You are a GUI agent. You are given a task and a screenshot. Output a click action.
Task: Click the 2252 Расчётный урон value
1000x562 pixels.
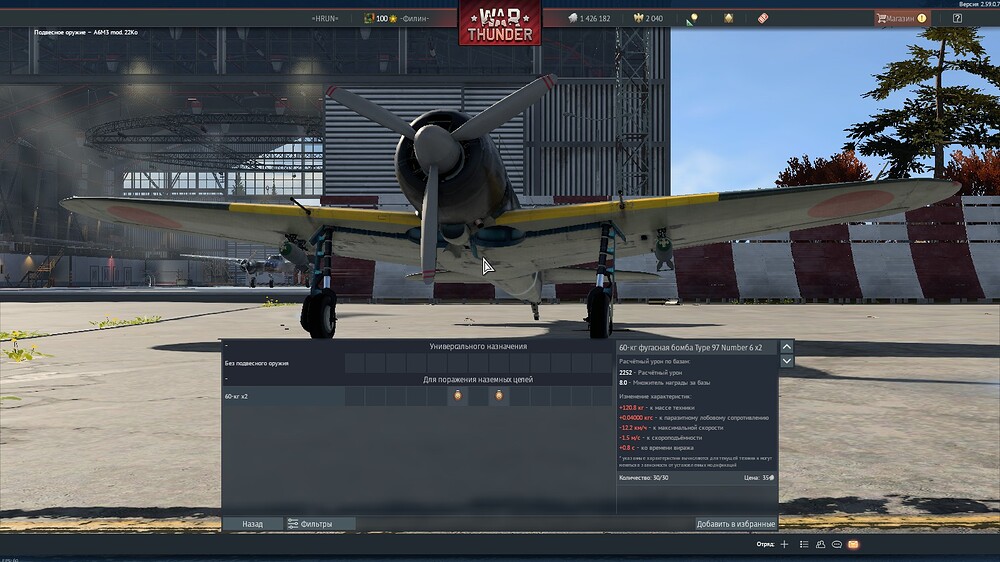click(x=651, y=373)
